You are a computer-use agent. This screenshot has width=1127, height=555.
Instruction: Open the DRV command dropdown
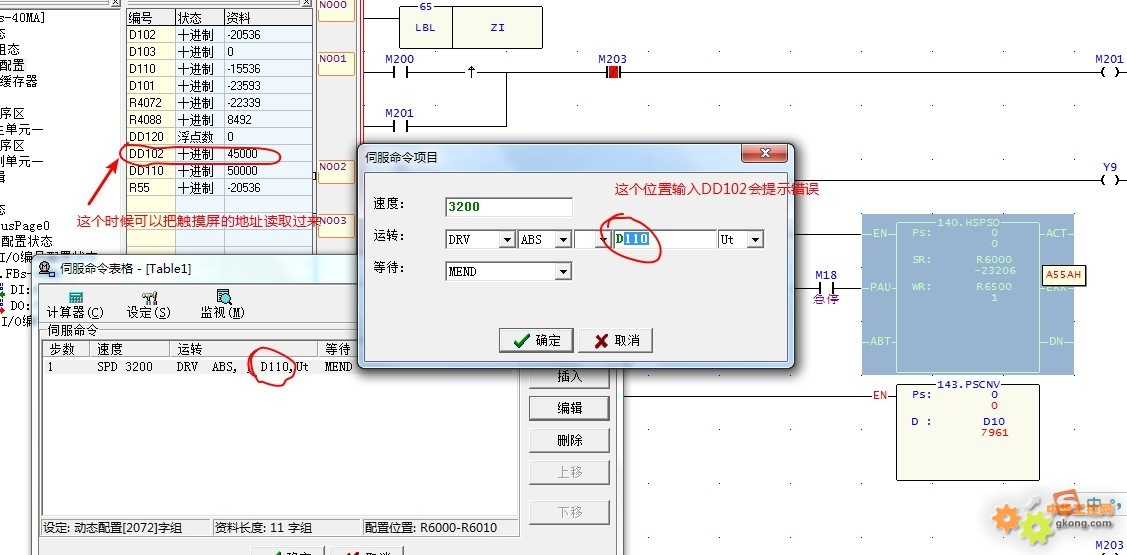point(507,240)
